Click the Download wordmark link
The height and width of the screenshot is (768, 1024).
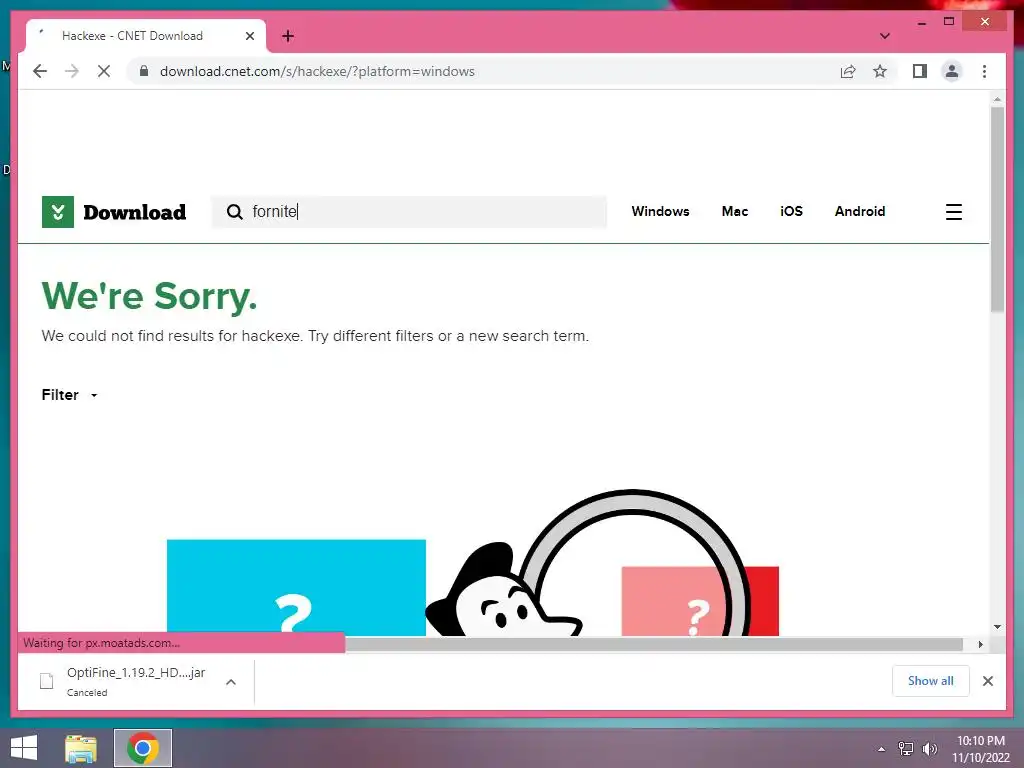coord(135,212)
